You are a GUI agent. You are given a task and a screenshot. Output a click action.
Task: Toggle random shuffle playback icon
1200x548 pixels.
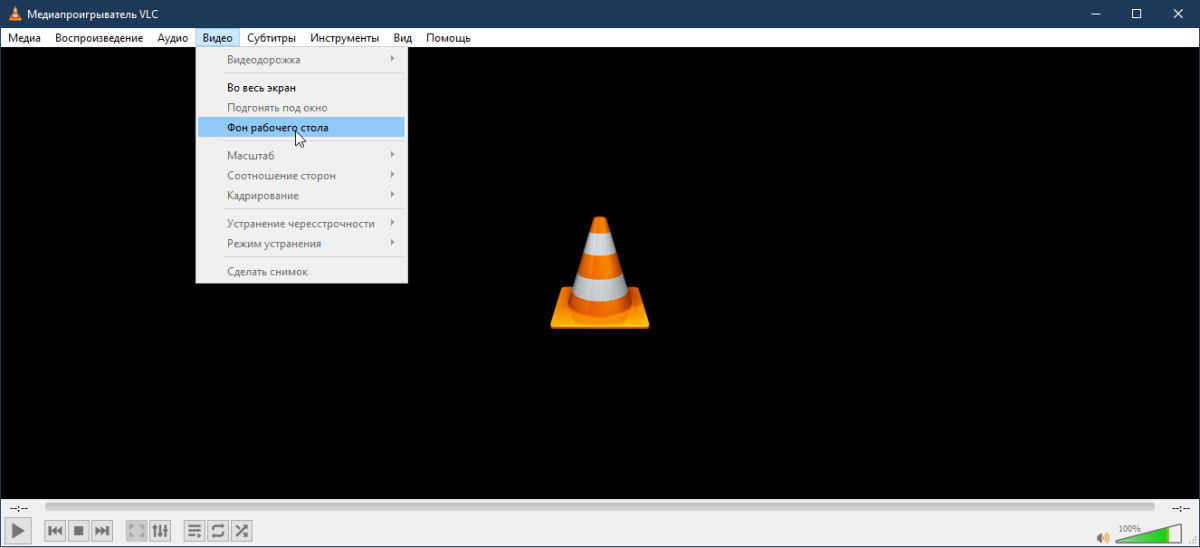click(241, 530)
